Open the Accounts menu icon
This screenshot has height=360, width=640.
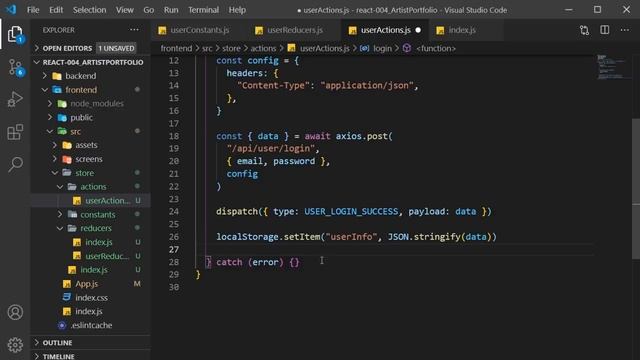coord(15,312)
